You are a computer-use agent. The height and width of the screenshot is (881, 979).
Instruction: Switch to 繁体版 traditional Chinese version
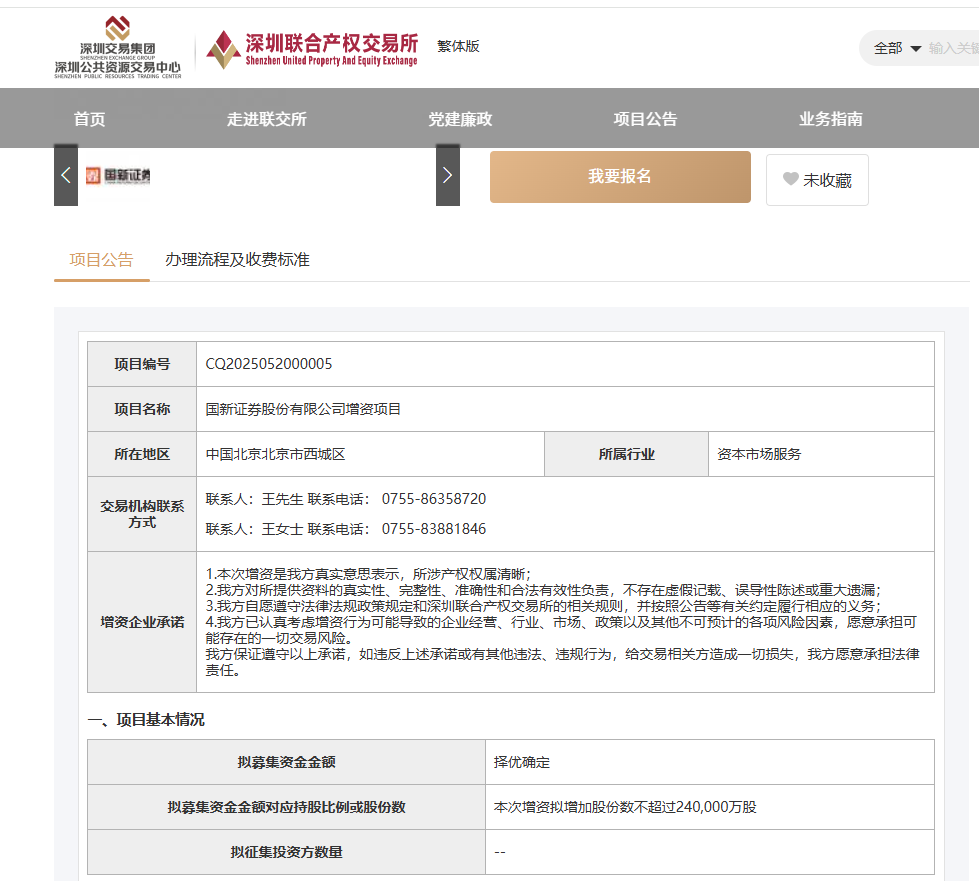tap(458, 46)
